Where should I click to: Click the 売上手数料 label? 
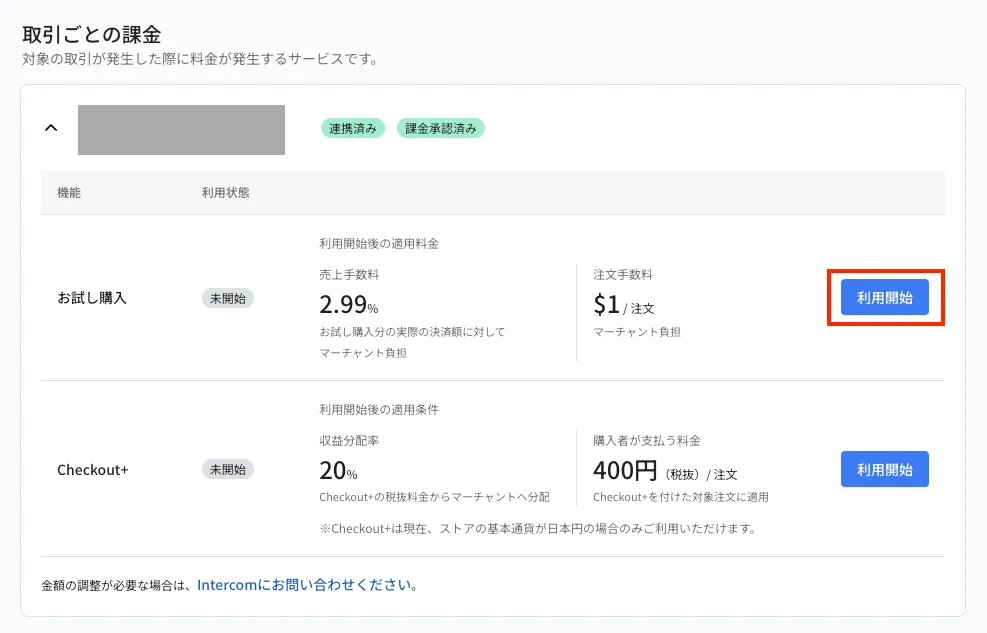(349, 274)
